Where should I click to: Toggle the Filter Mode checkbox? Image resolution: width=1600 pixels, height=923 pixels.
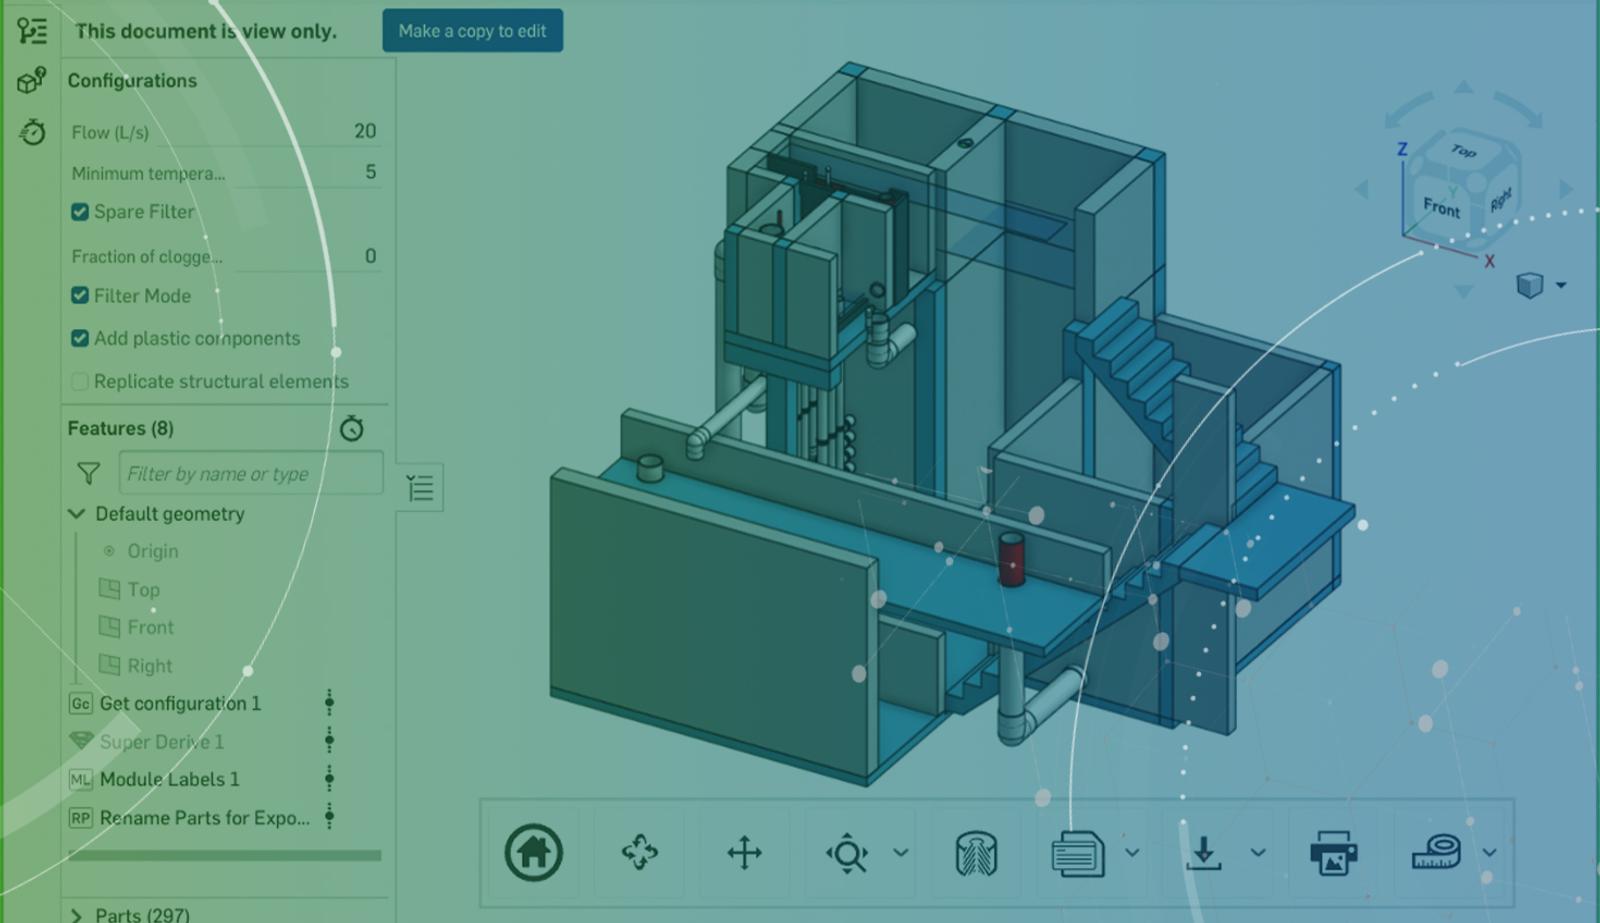(80, 296)
